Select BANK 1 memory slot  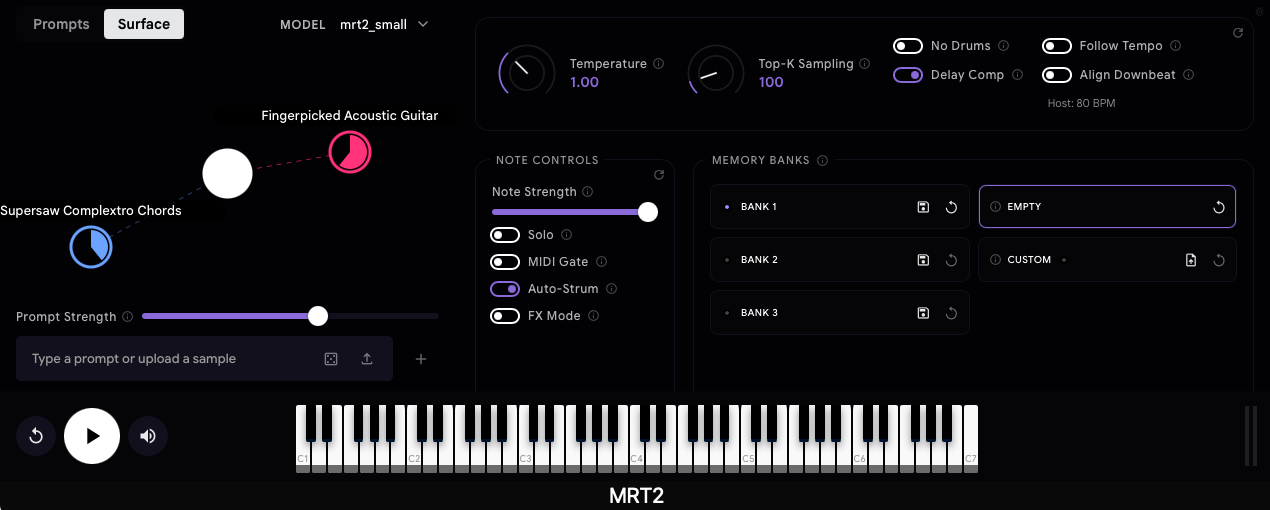click(840, 207)
